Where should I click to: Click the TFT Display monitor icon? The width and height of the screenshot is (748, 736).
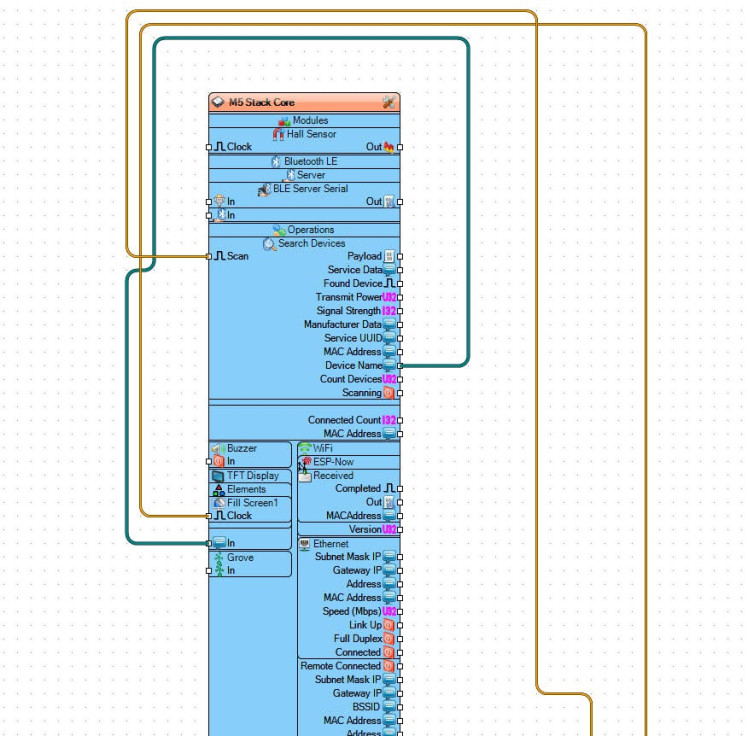pos(218,476)
